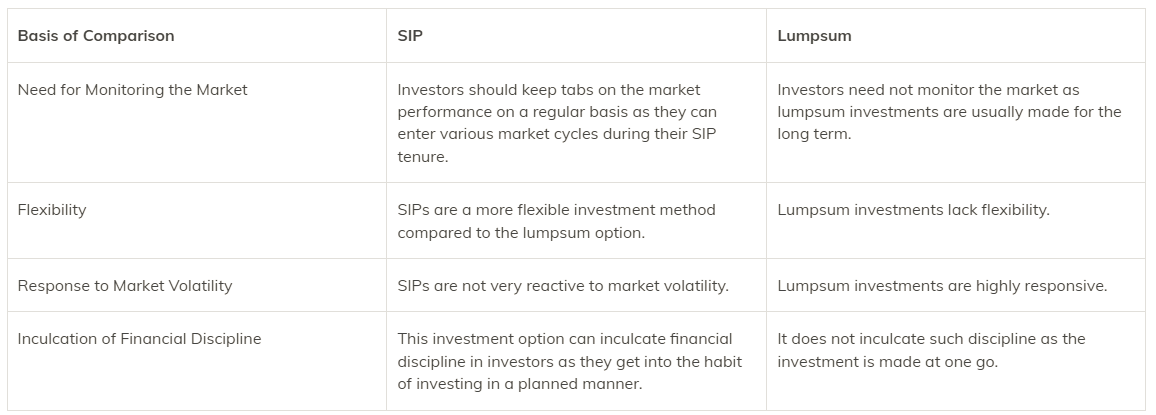This screenshot has height=415, width=1156.
Task: Click 'of investing in a planned manner' text
Action: tap(520, 383)
